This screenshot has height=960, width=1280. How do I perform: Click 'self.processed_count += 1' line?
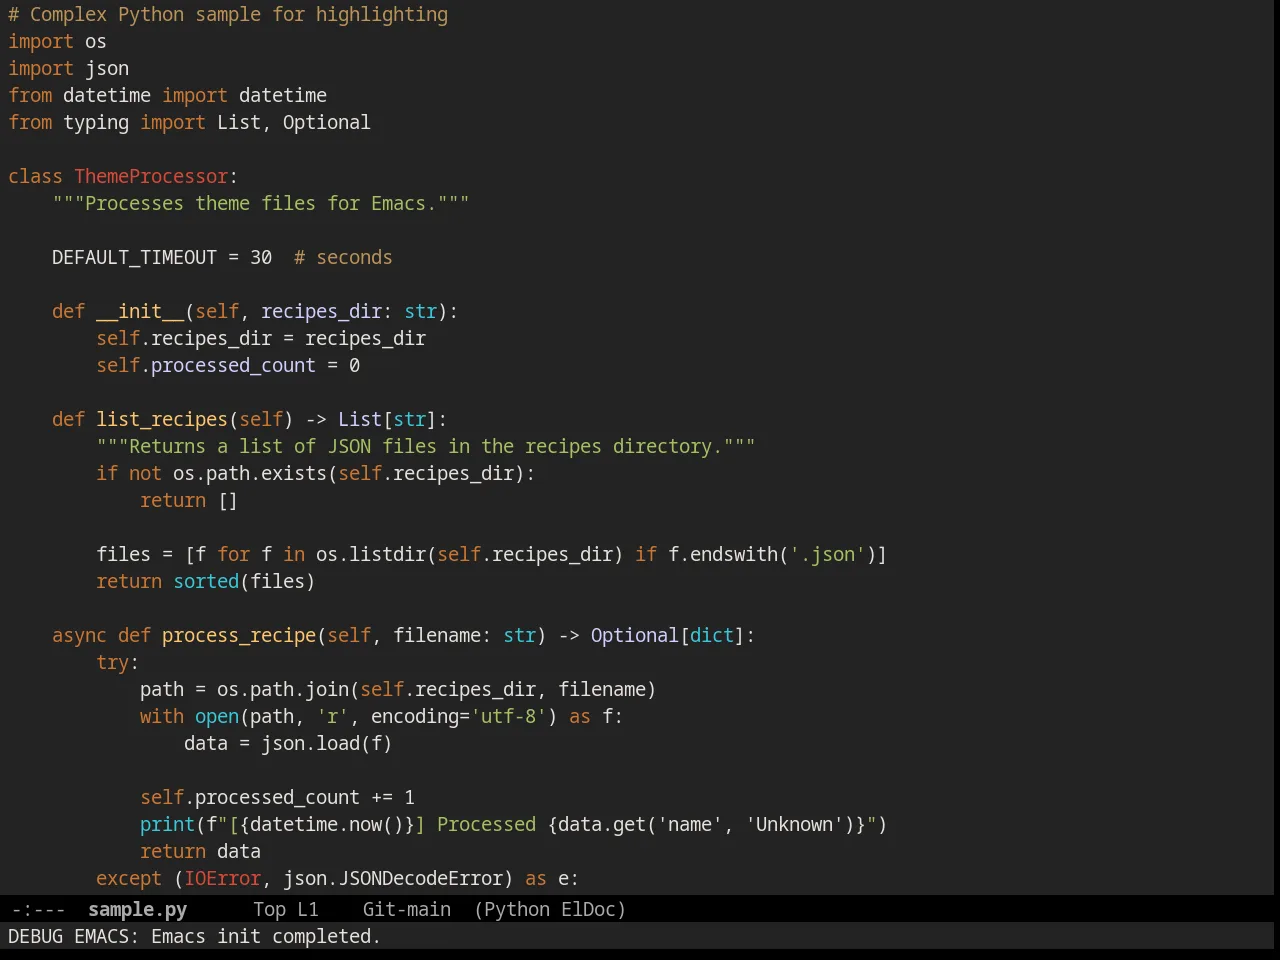277,797
